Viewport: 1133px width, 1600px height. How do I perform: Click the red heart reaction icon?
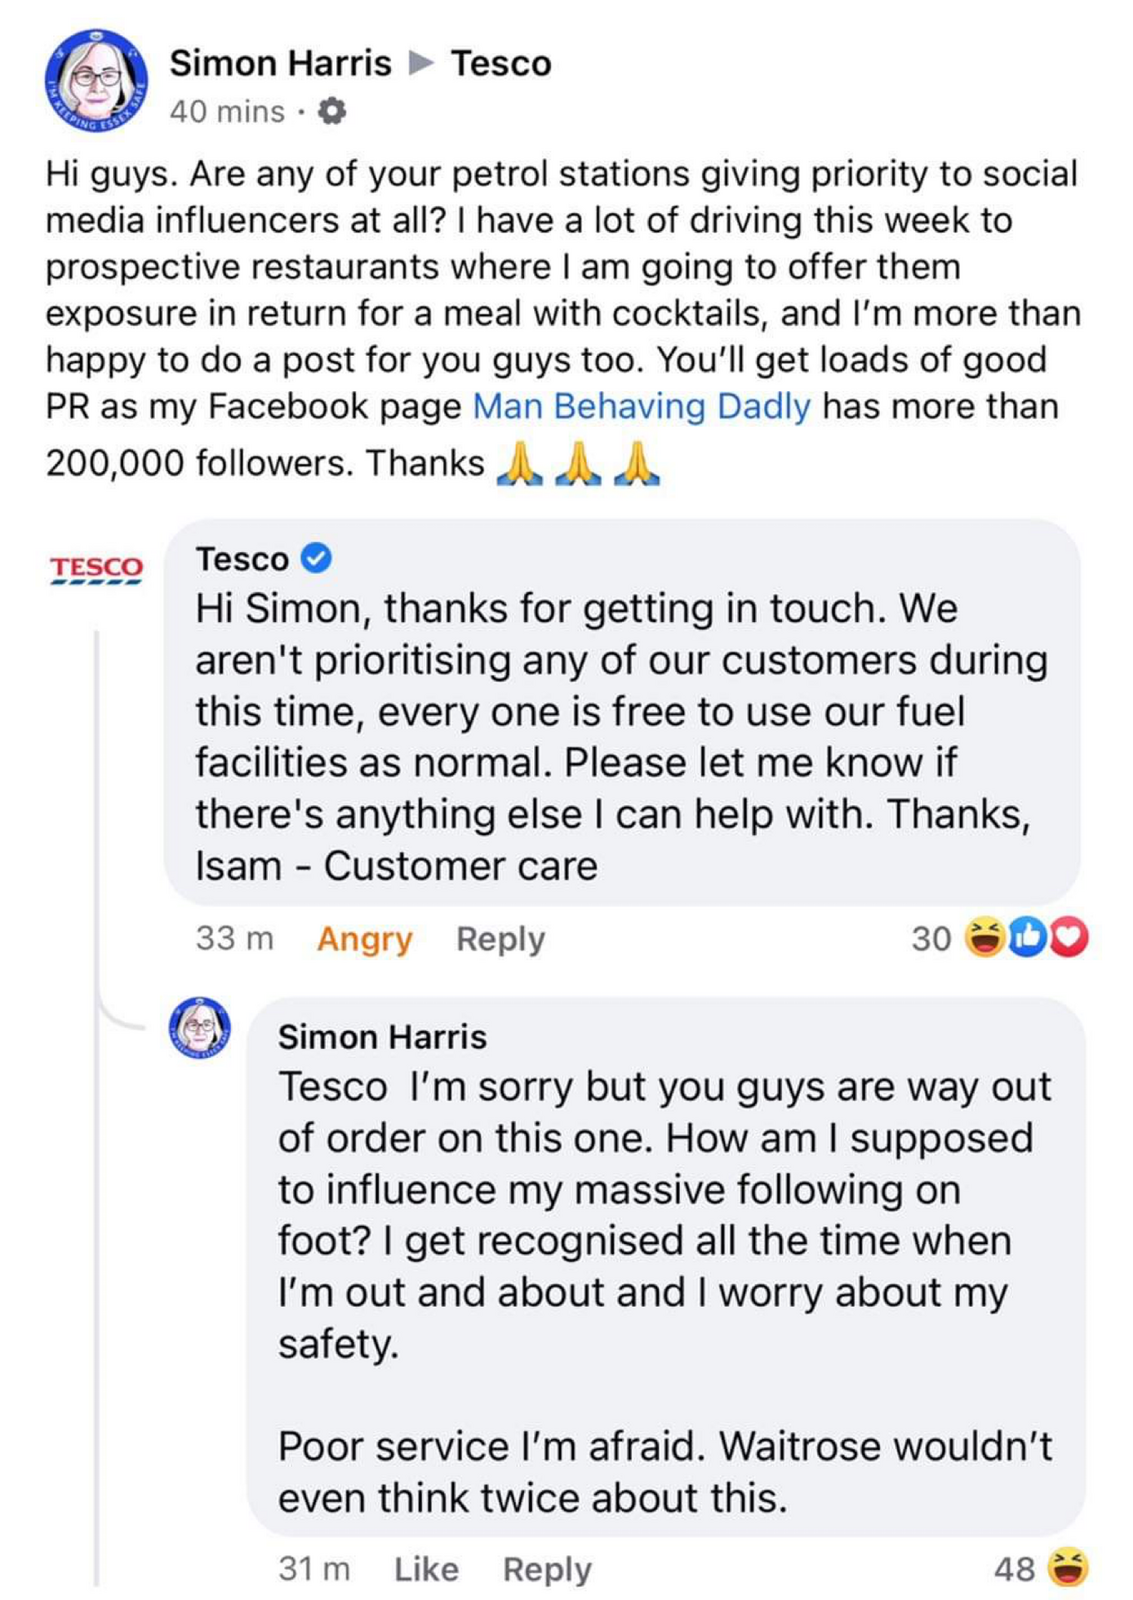[1070, 938]
